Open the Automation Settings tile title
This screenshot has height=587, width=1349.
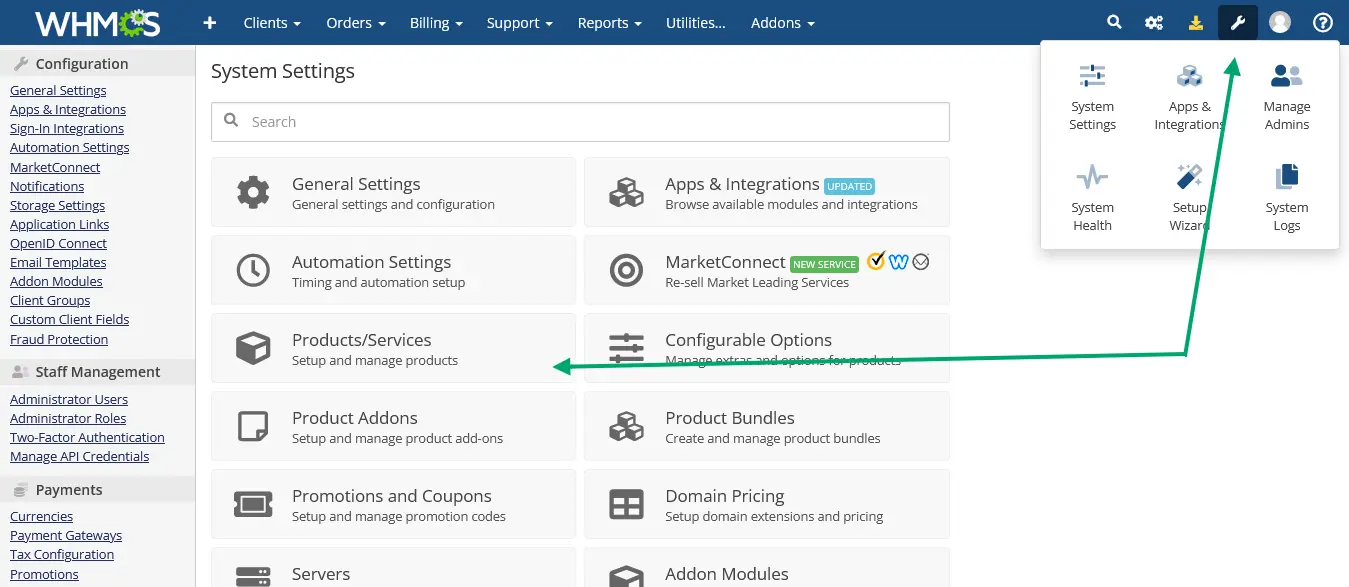tap(371, 262)
